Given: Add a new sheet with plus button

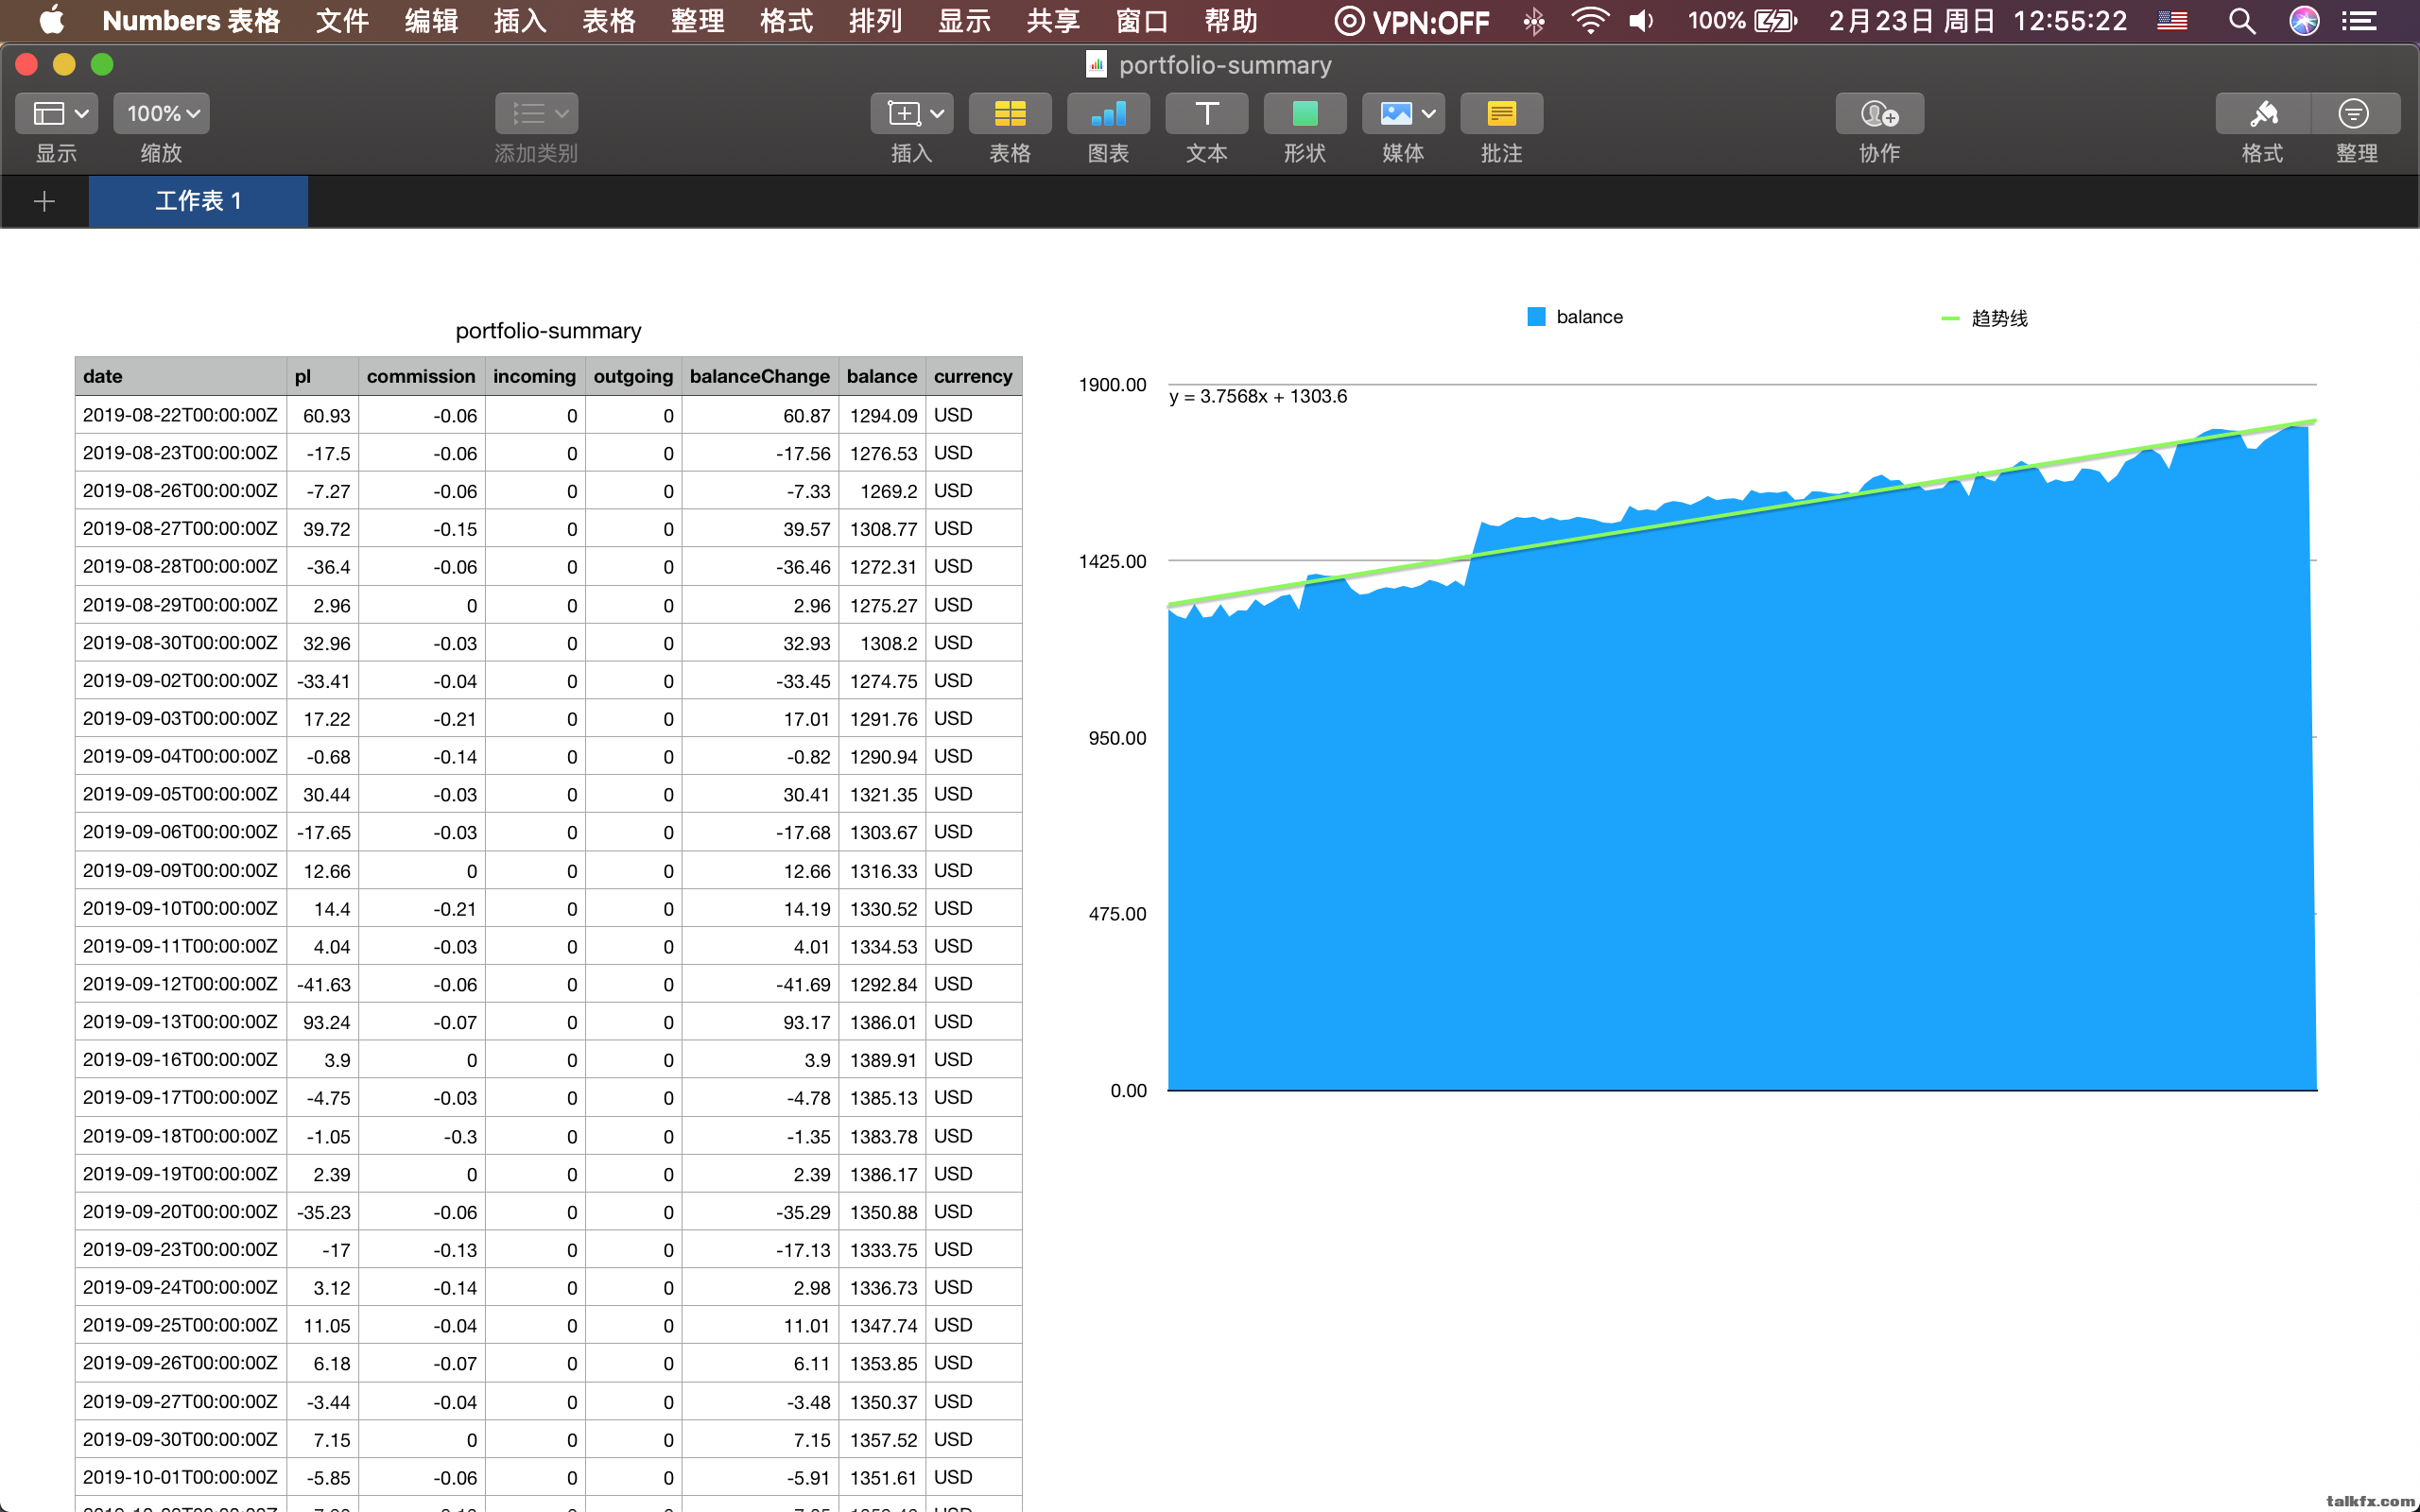Looking at the screenshot, I should pyautogui.click(x=44, y=202).
